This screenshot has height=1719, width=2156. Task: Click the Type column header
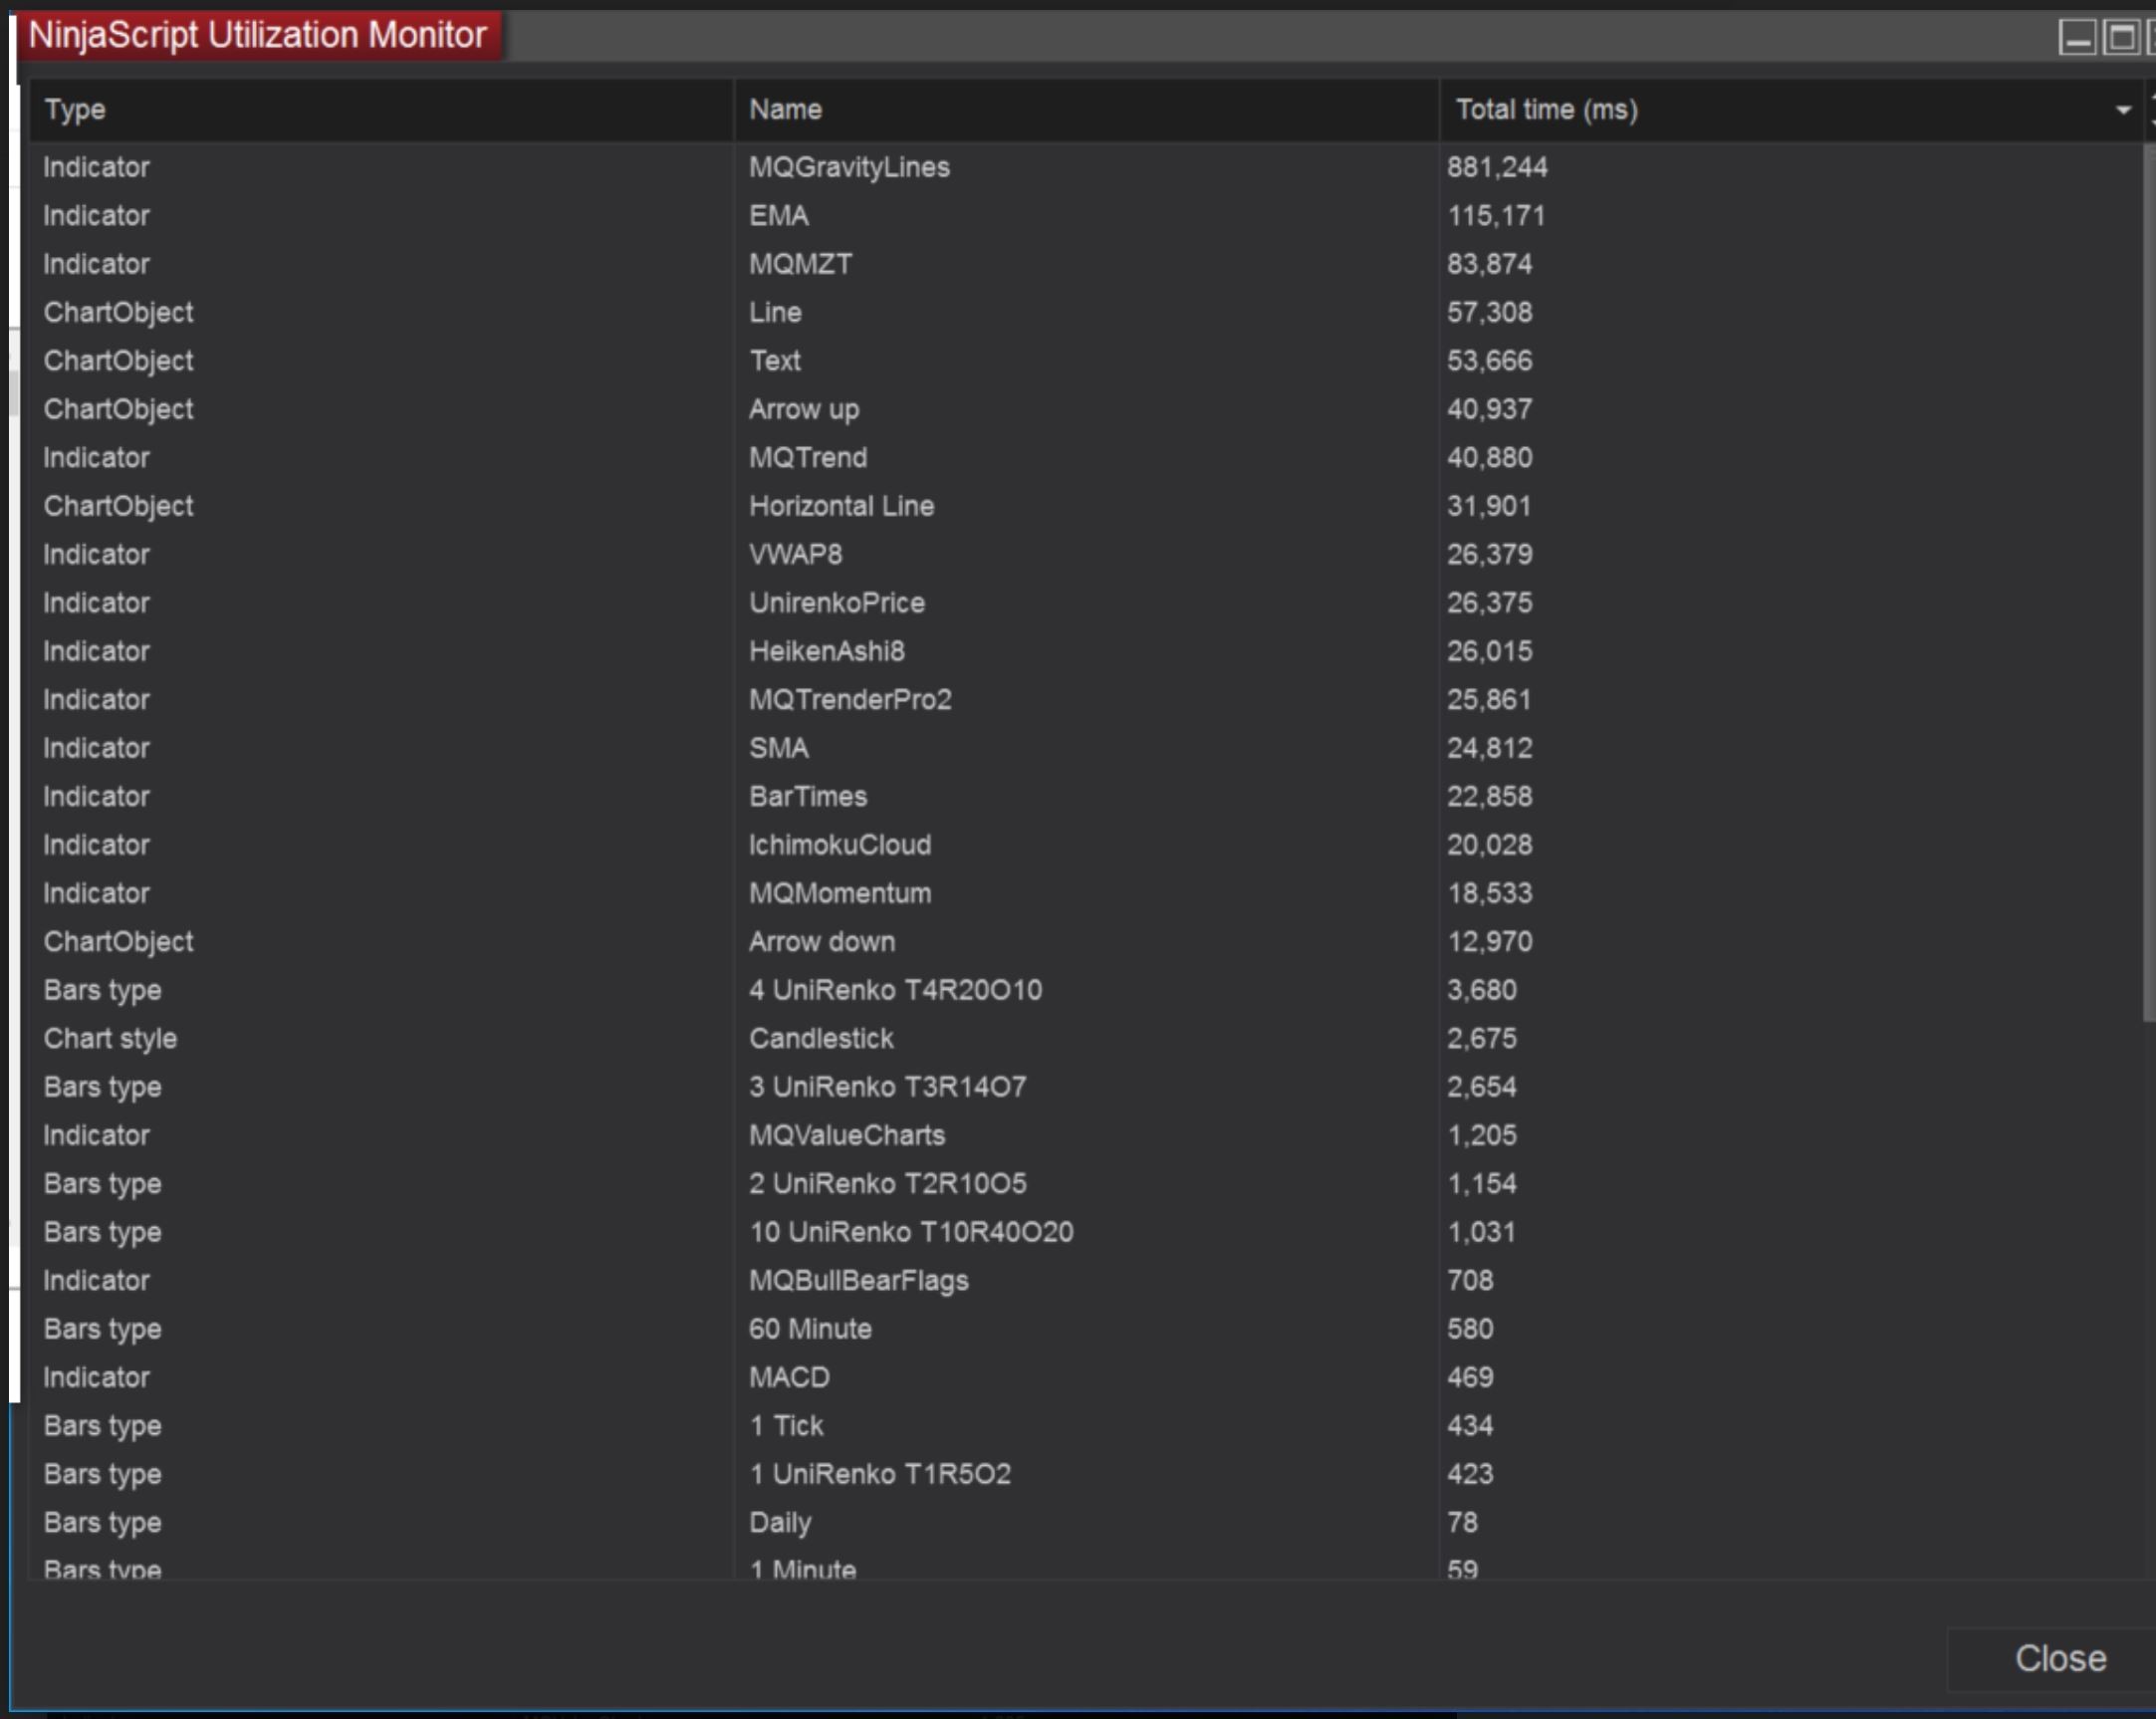(75, 109)
